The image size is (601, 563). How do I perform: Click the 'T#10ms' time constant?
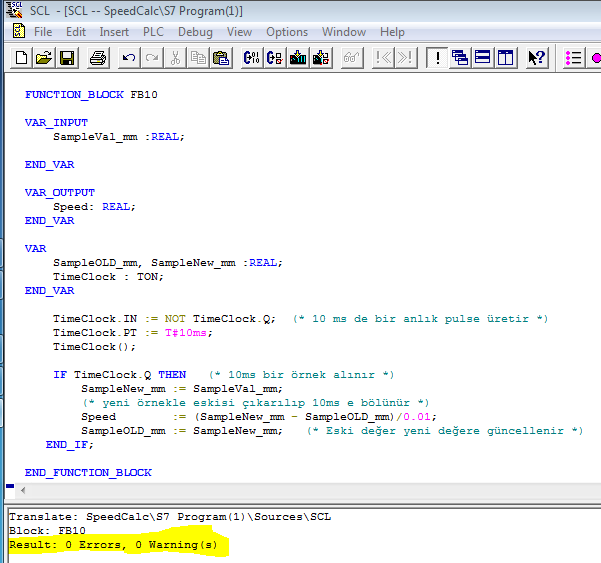(x=186, y=333)
